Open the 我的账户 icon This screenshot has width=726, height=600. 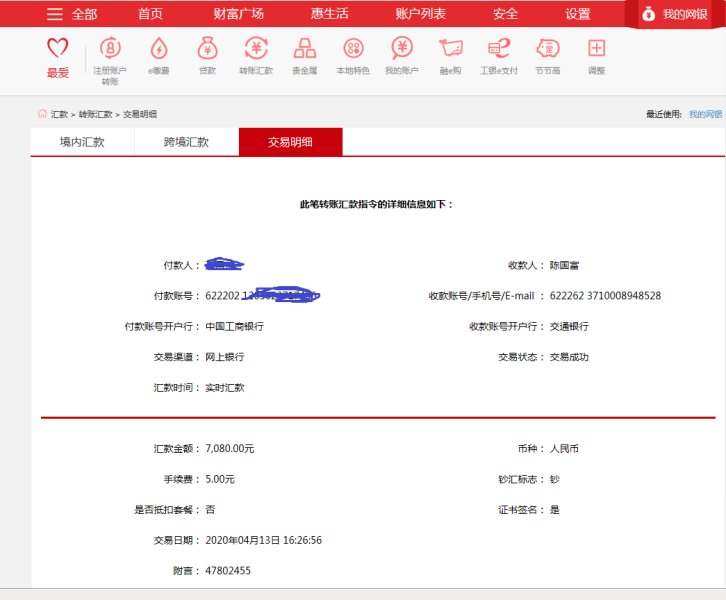pyautogui.click(x=401, y=50)
